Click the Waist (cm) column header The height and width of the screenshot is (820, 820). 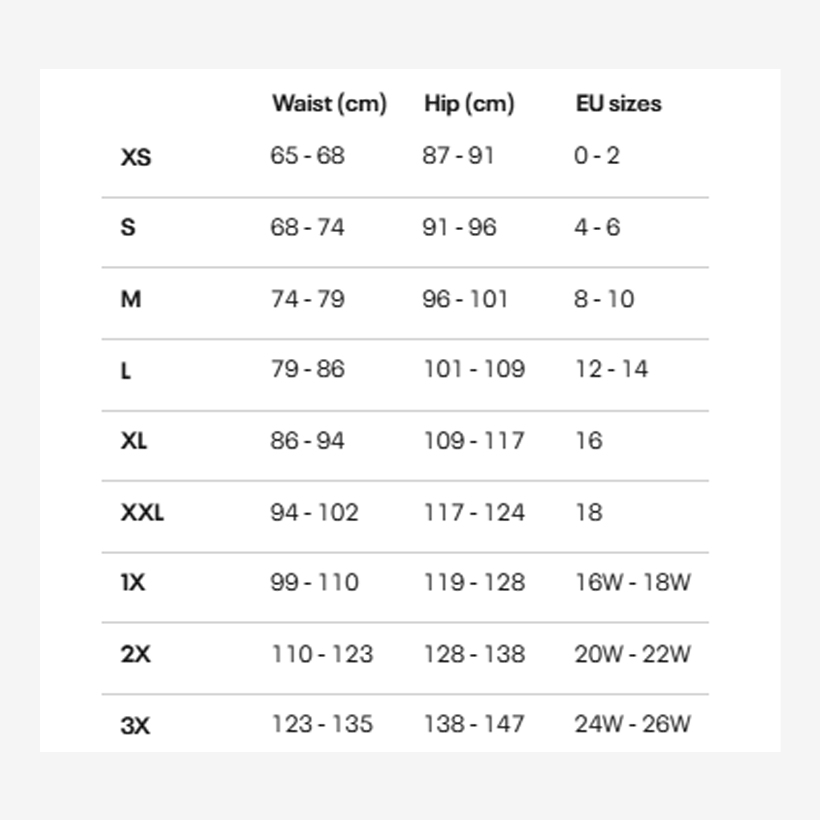(329, 103)
